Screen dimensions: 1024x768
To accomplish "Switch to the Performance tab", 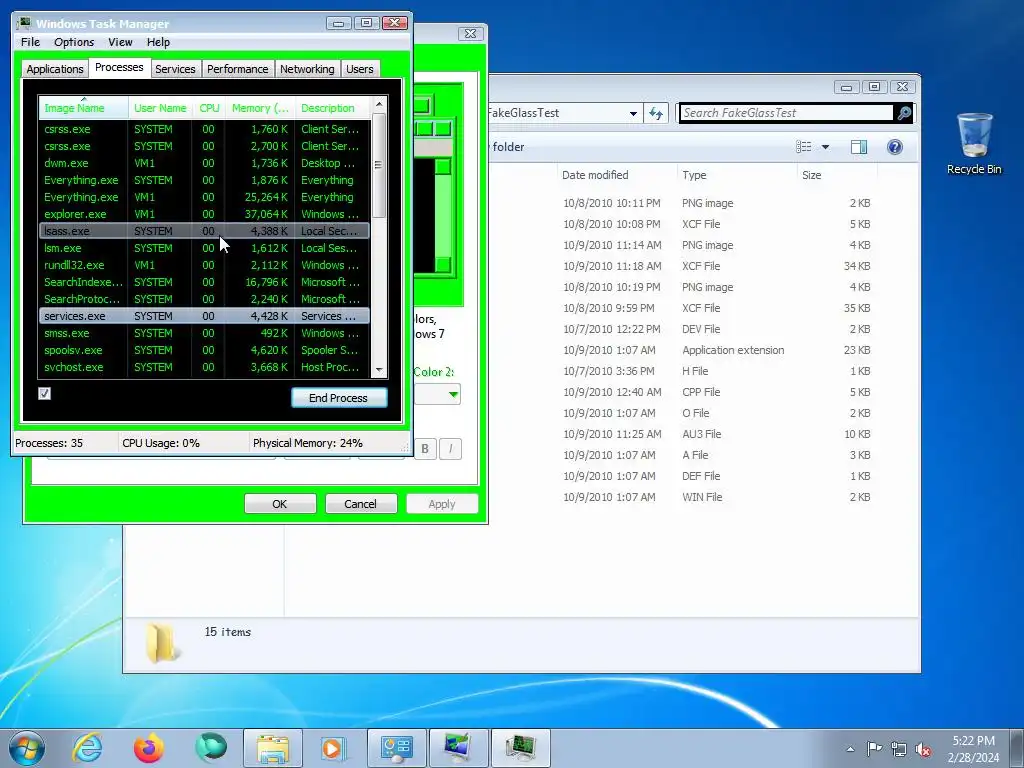I will click(238, 69).
